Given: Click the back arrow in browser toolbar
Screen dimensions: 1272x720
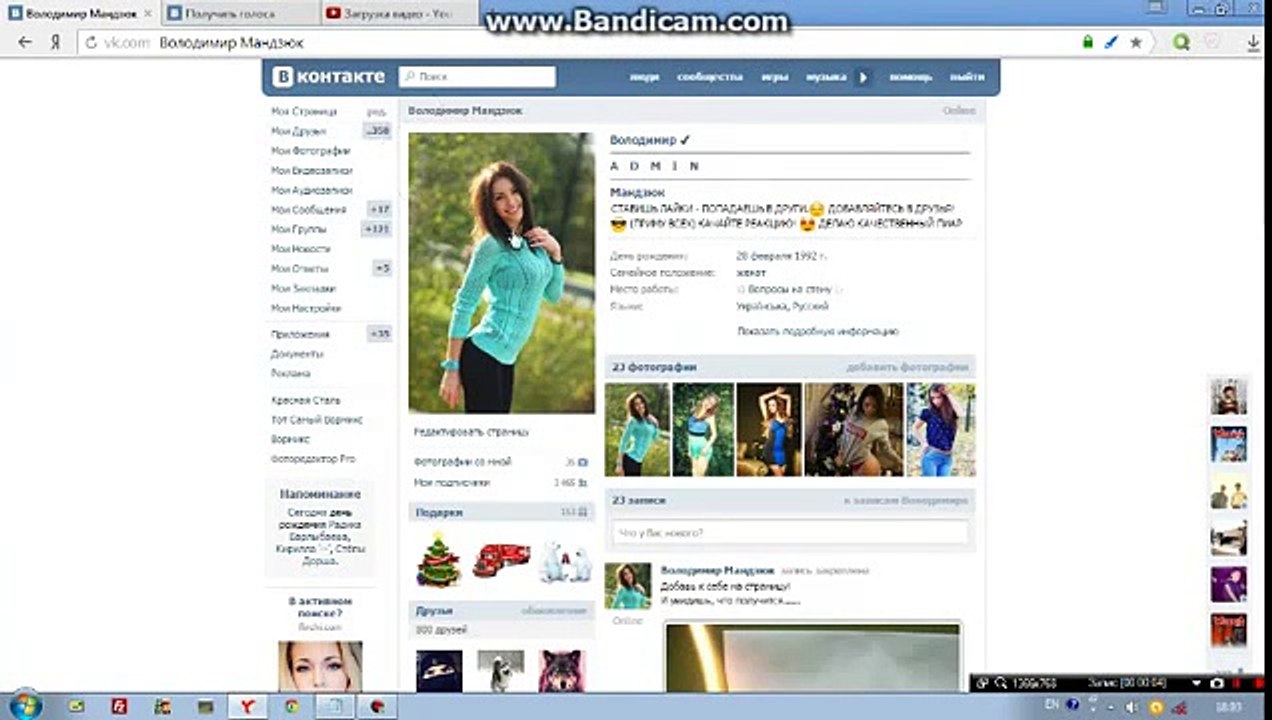Looking at the screenshot, I should pyautogui.click(x=26, y=42).
